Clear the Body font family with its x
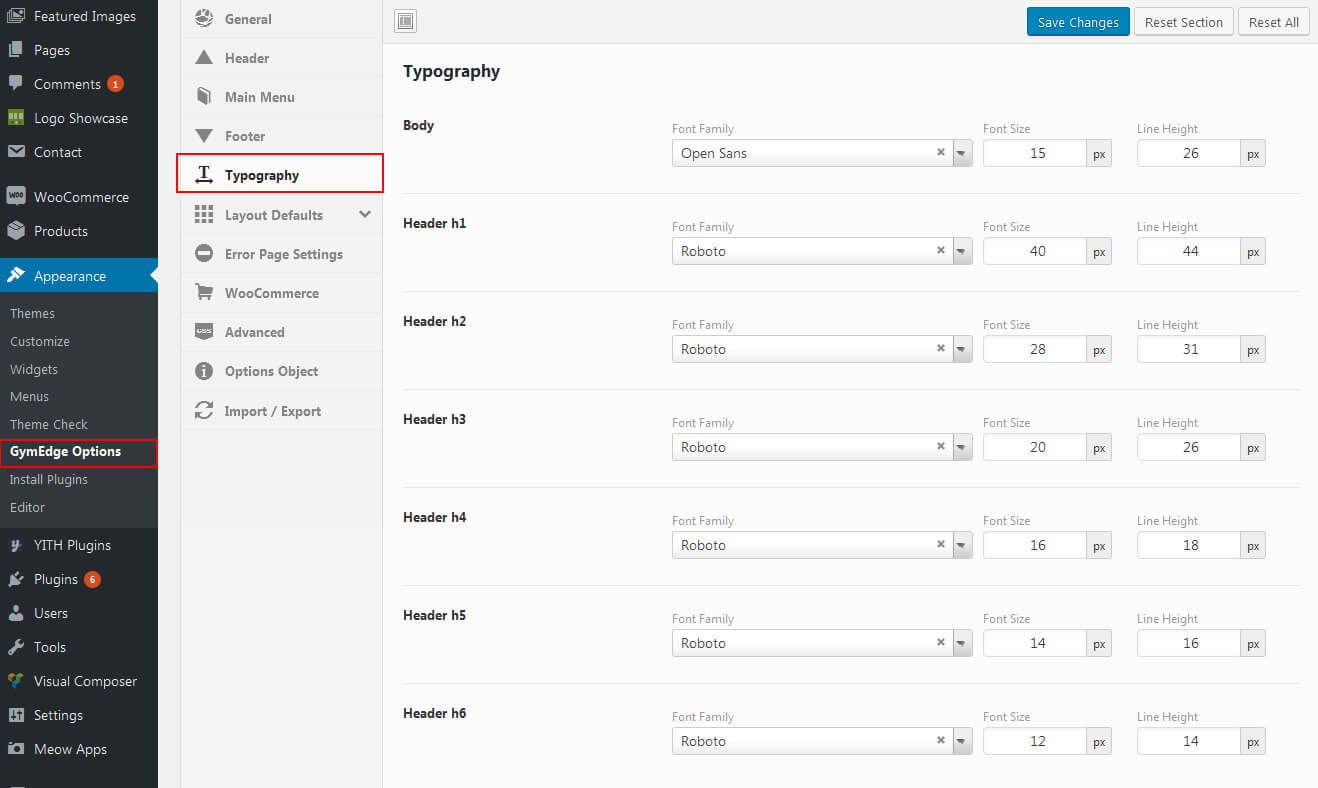The width and height of the screenshot is (1318, 788). pos(940,153)
